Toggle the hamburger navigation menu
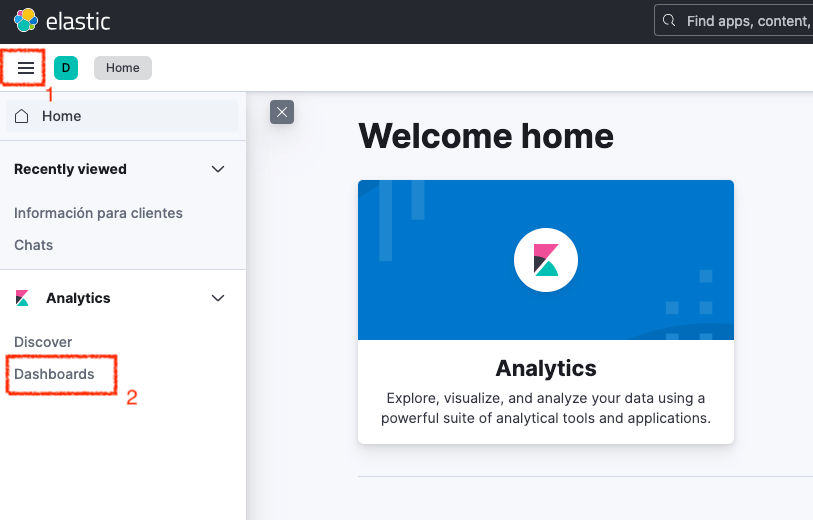813x520 pixels. (x=25, y=68)
